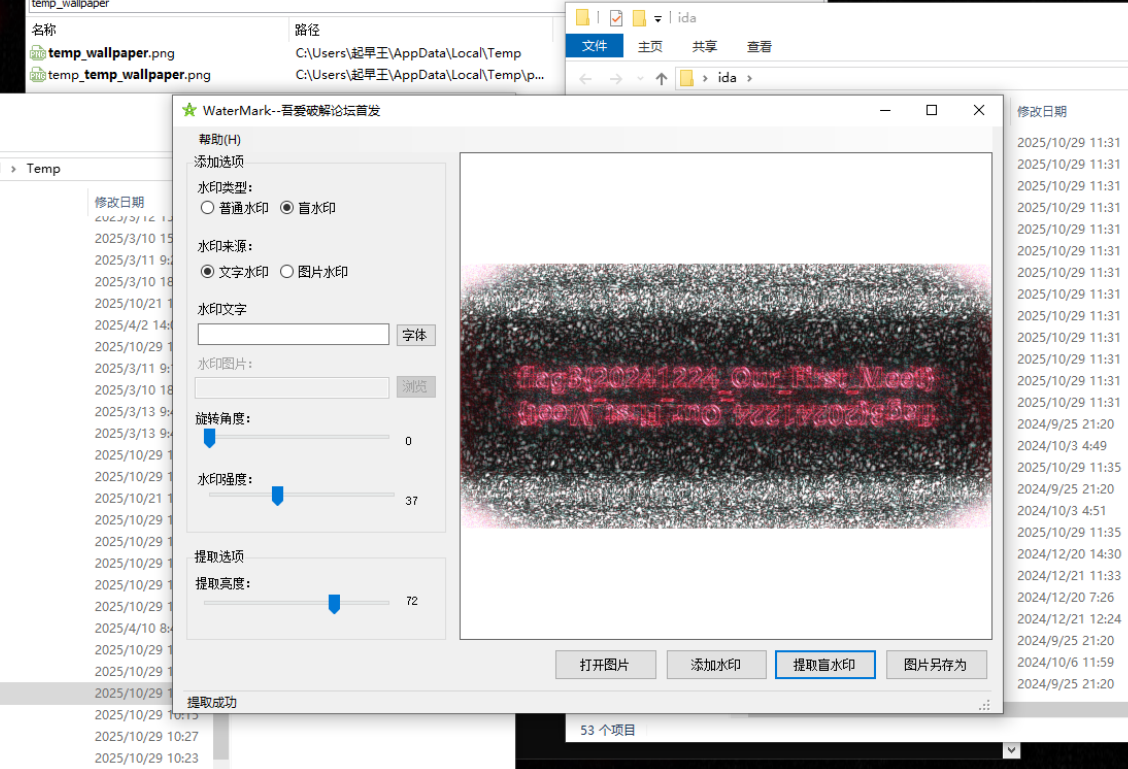Click the 图片另存为 button

pyautogui.click(x=935, y=664)
